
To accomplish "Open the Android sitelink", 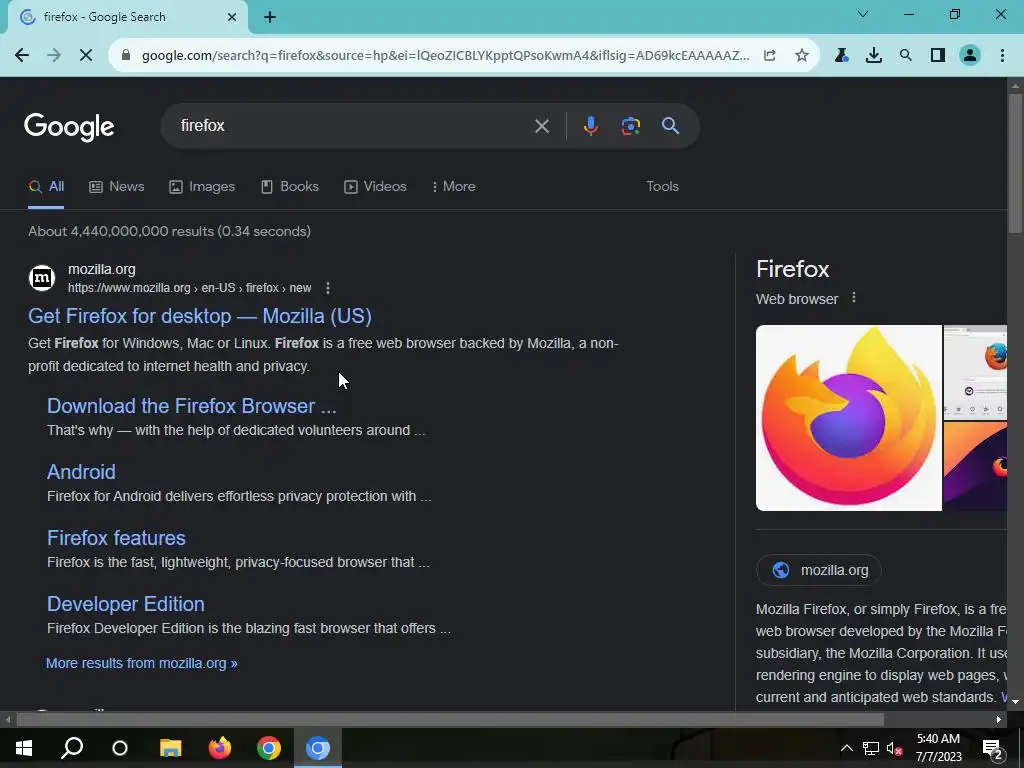I will click(81, 472).
